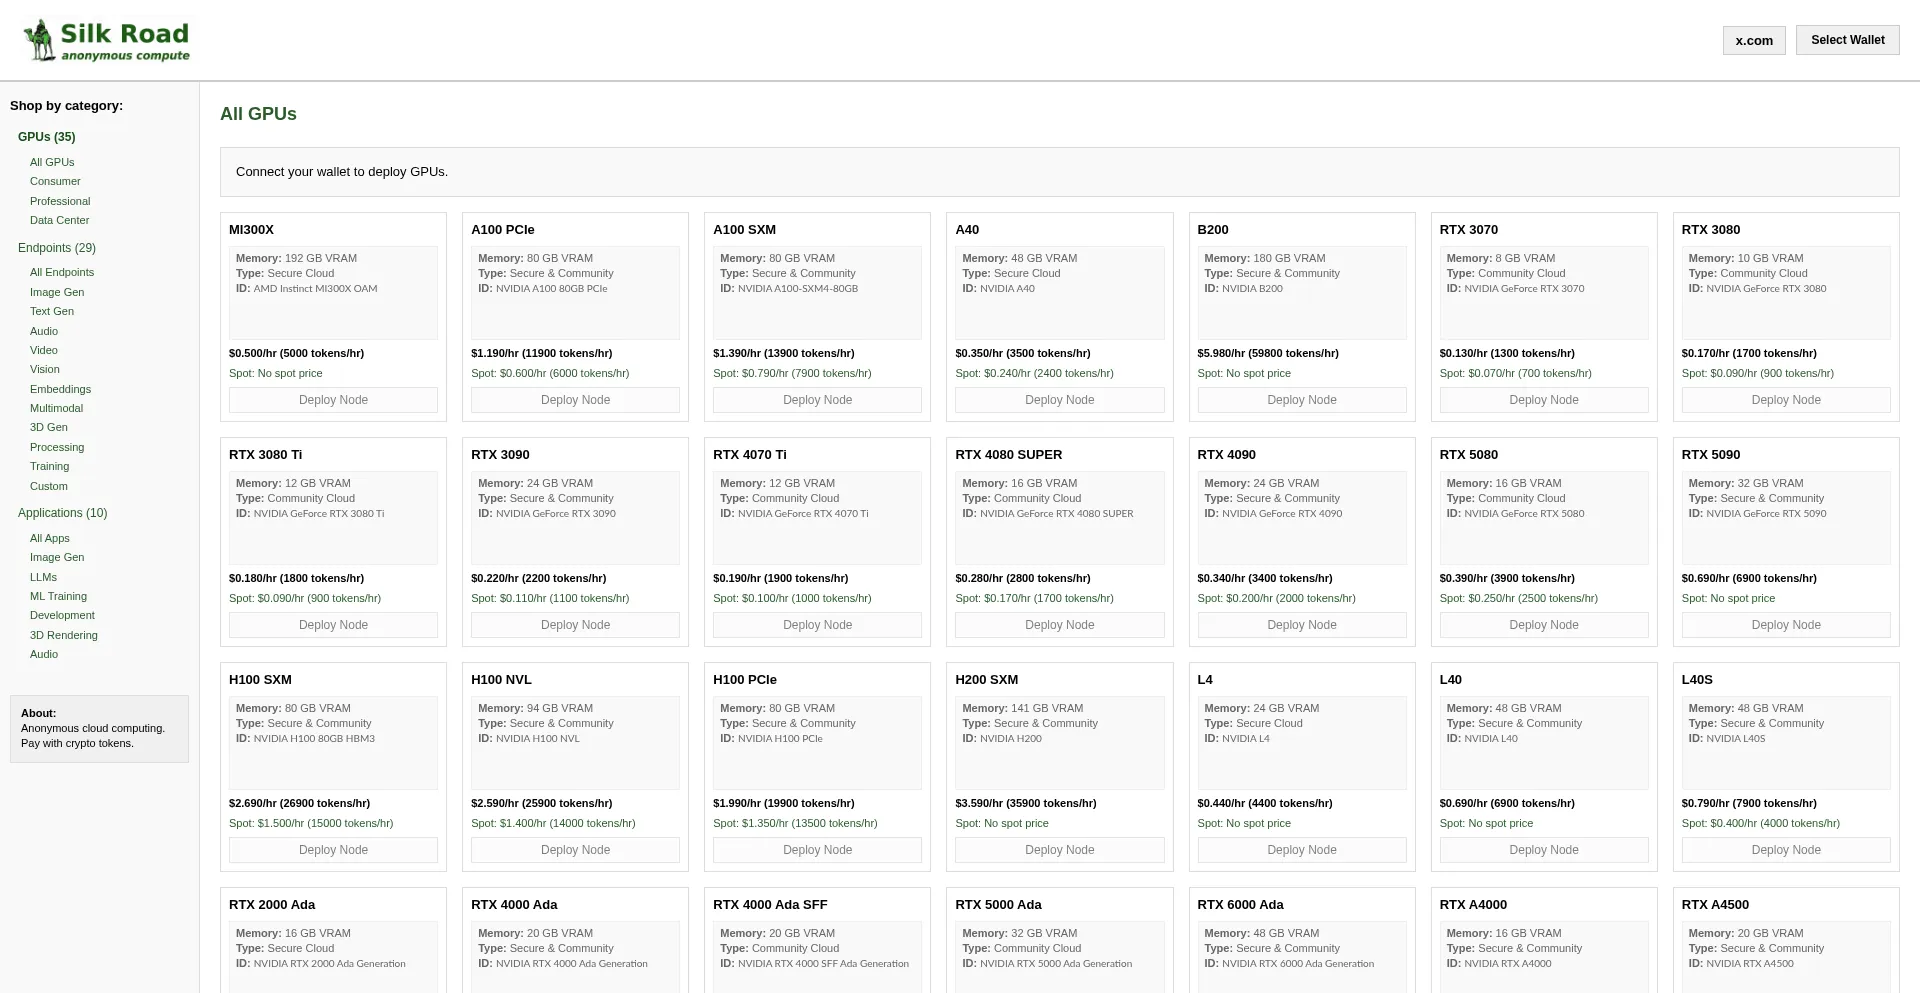This screenshot has width=1920, height=993.
Task: Select the H200 SXM card heading
Action: (986, 680)
